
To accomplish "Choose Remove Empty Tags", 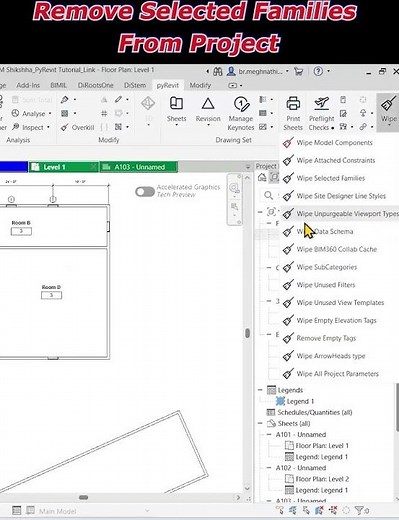I will pos(339,338).
